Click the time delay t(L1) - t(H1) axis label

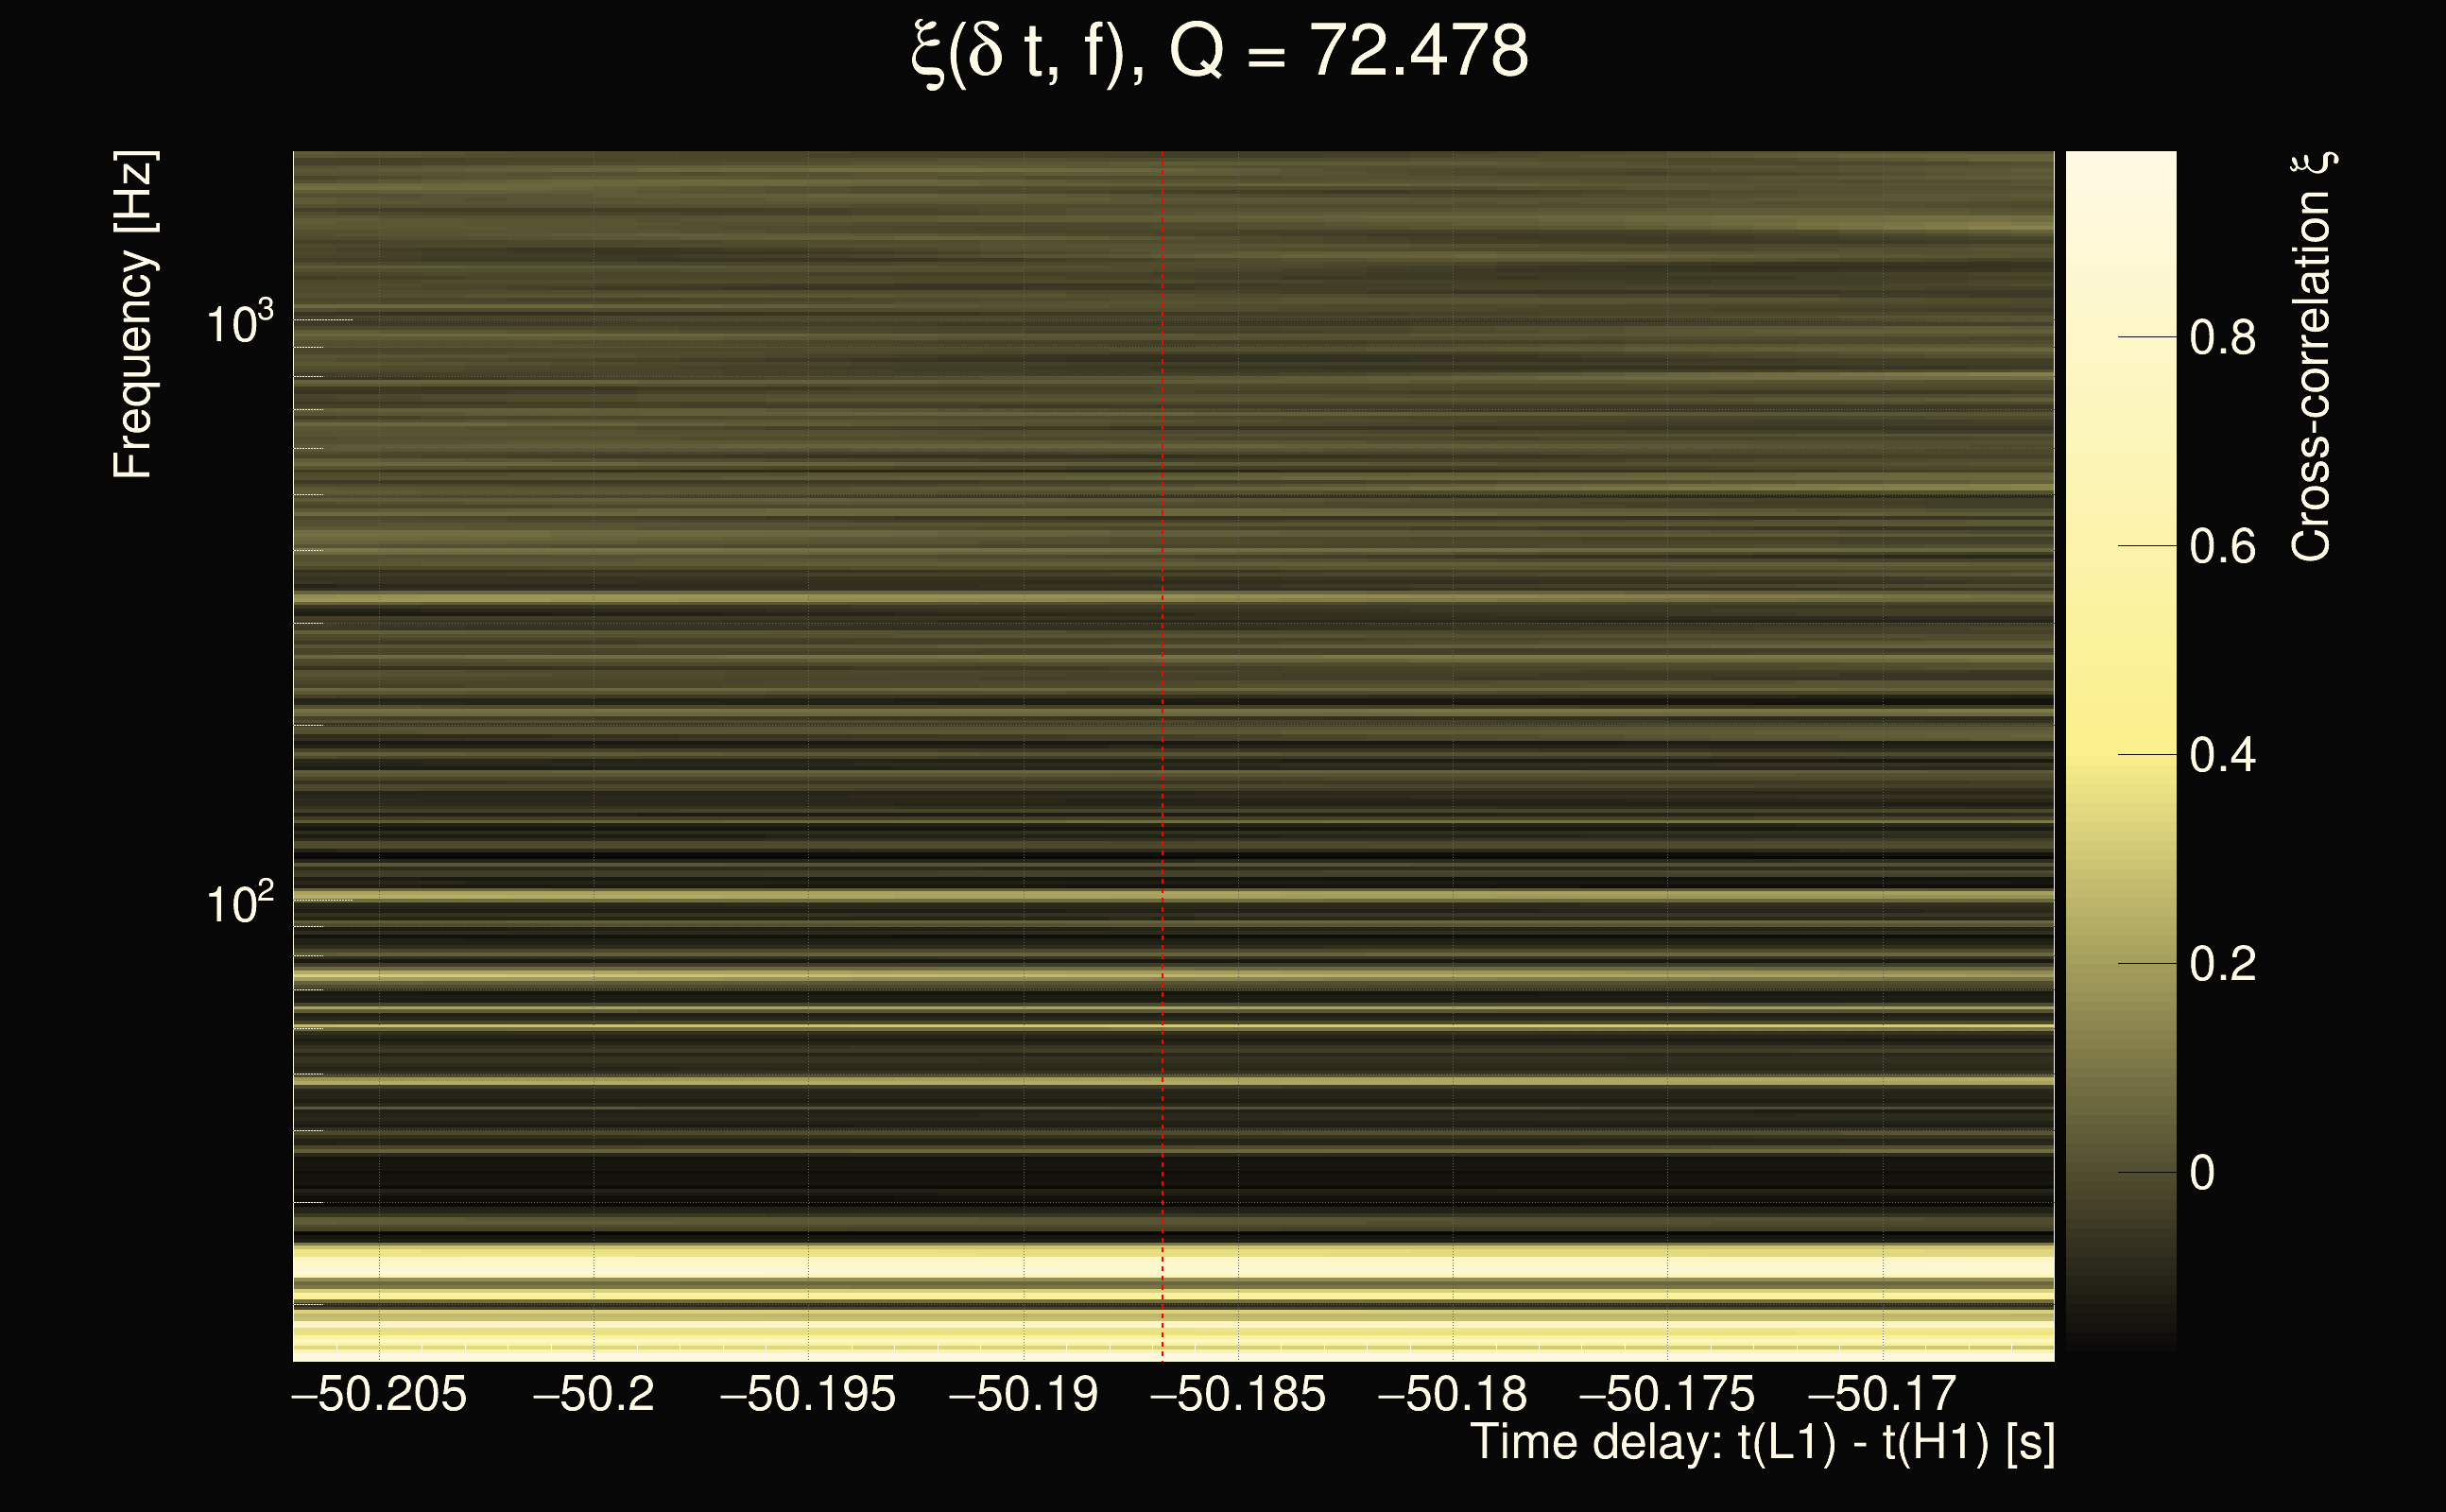point(1762,1443)
